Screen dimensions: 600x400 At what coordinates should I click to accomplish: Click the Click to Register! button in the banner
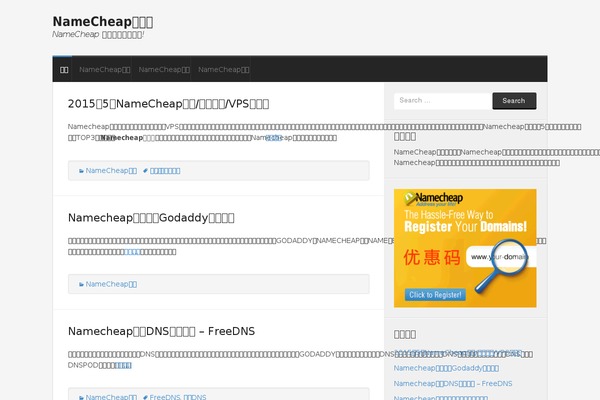pyautogui.click(x=435, y=295)
